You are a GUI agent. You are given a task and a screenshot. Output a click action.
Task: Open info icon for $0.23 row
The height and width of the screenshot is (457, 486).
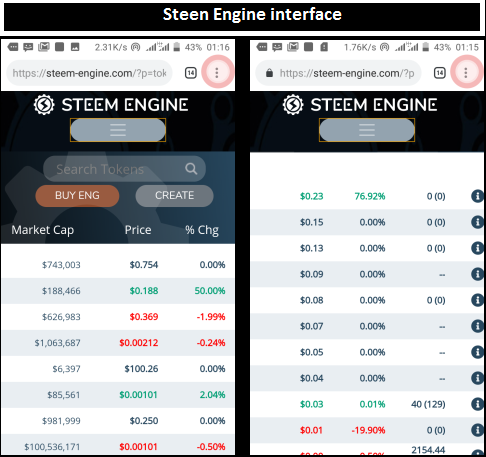tap(477, 196)
